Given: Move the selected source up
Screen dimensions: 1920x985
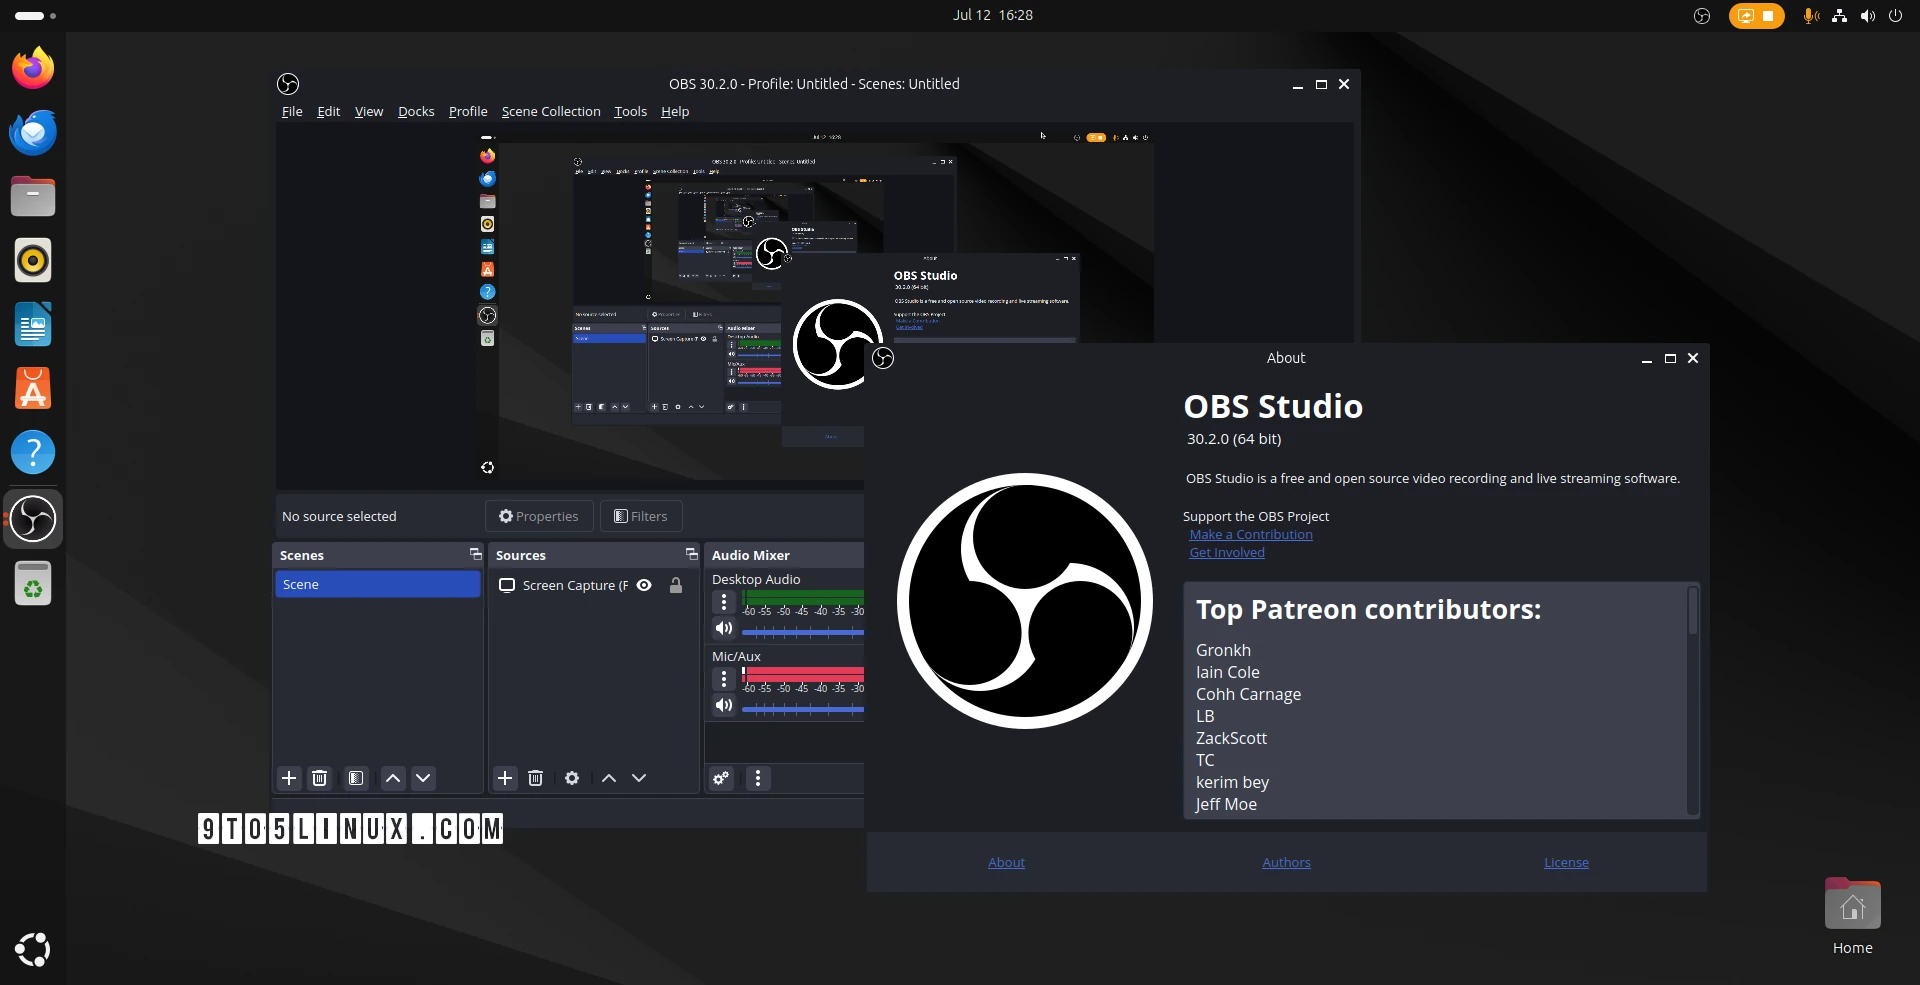Looking at the screenshot, I should tap(609, 778).
